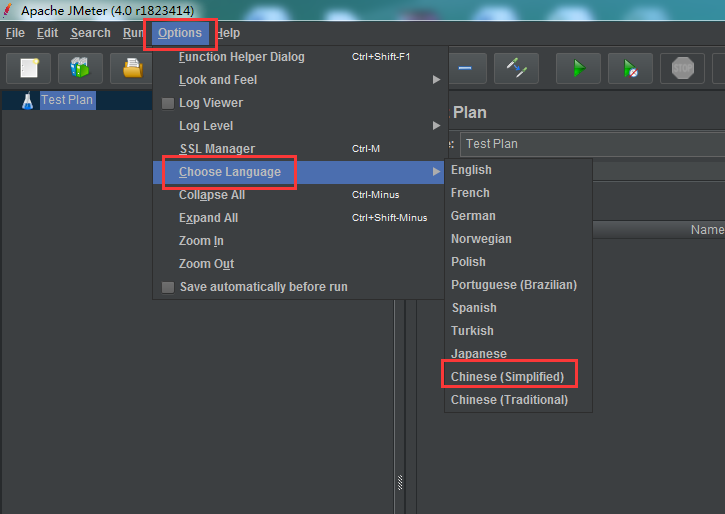Select Look and Feel menu item

coord(299,80)
